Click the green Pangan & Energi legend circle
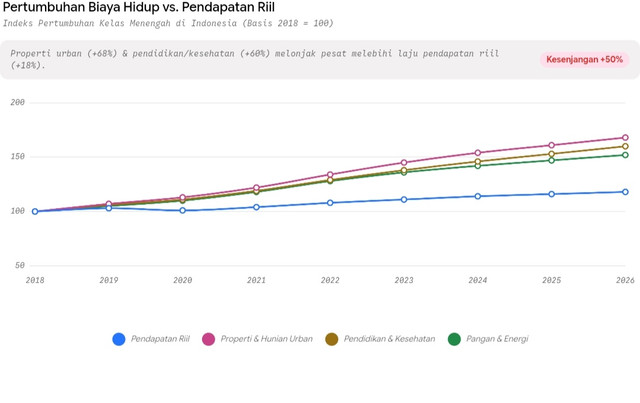Screen dimensions: 640x403 [x=454, y=339]
